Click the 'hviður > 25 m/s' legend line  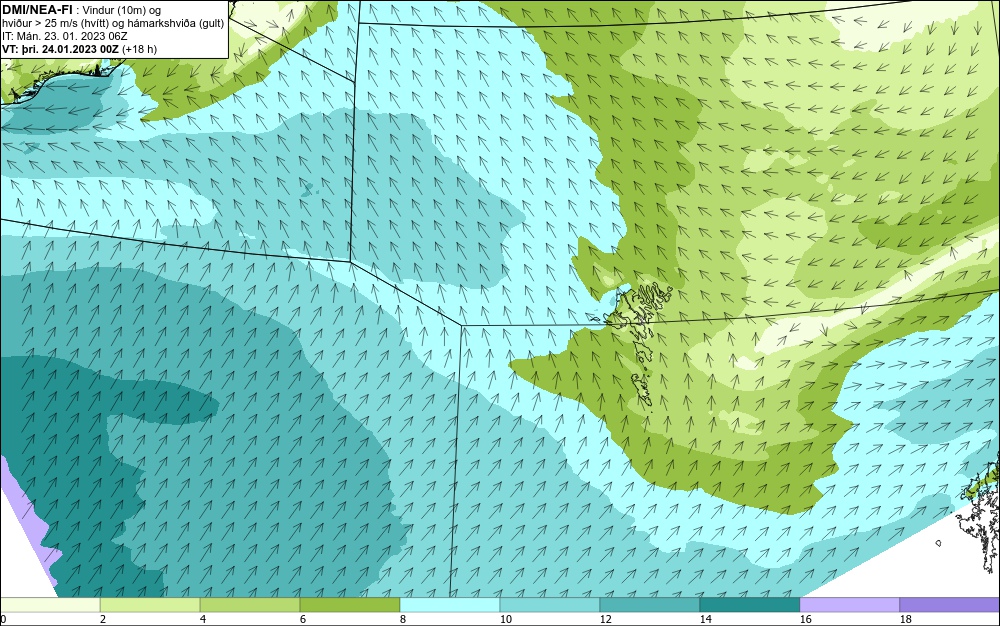(113, 23)
